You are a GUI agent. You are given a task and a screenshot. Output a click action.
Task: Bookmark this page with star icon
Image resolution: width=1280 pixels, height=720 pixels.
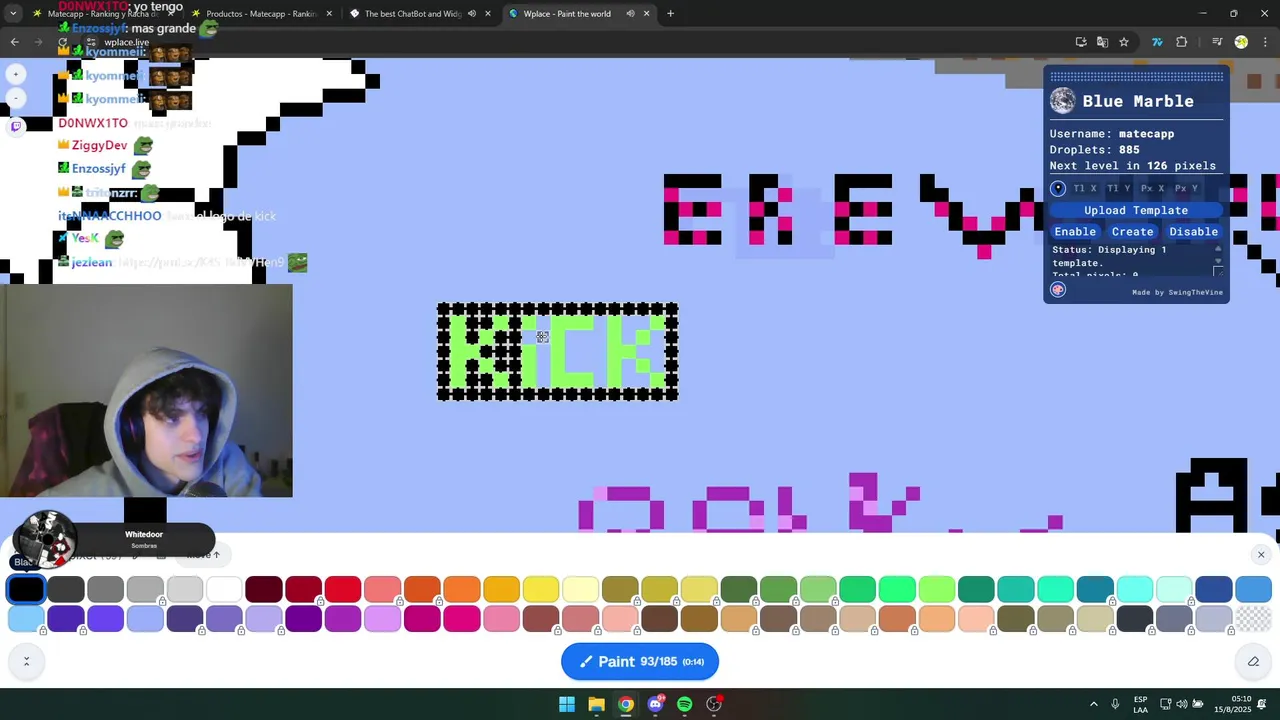click(x=1124, y=42)
